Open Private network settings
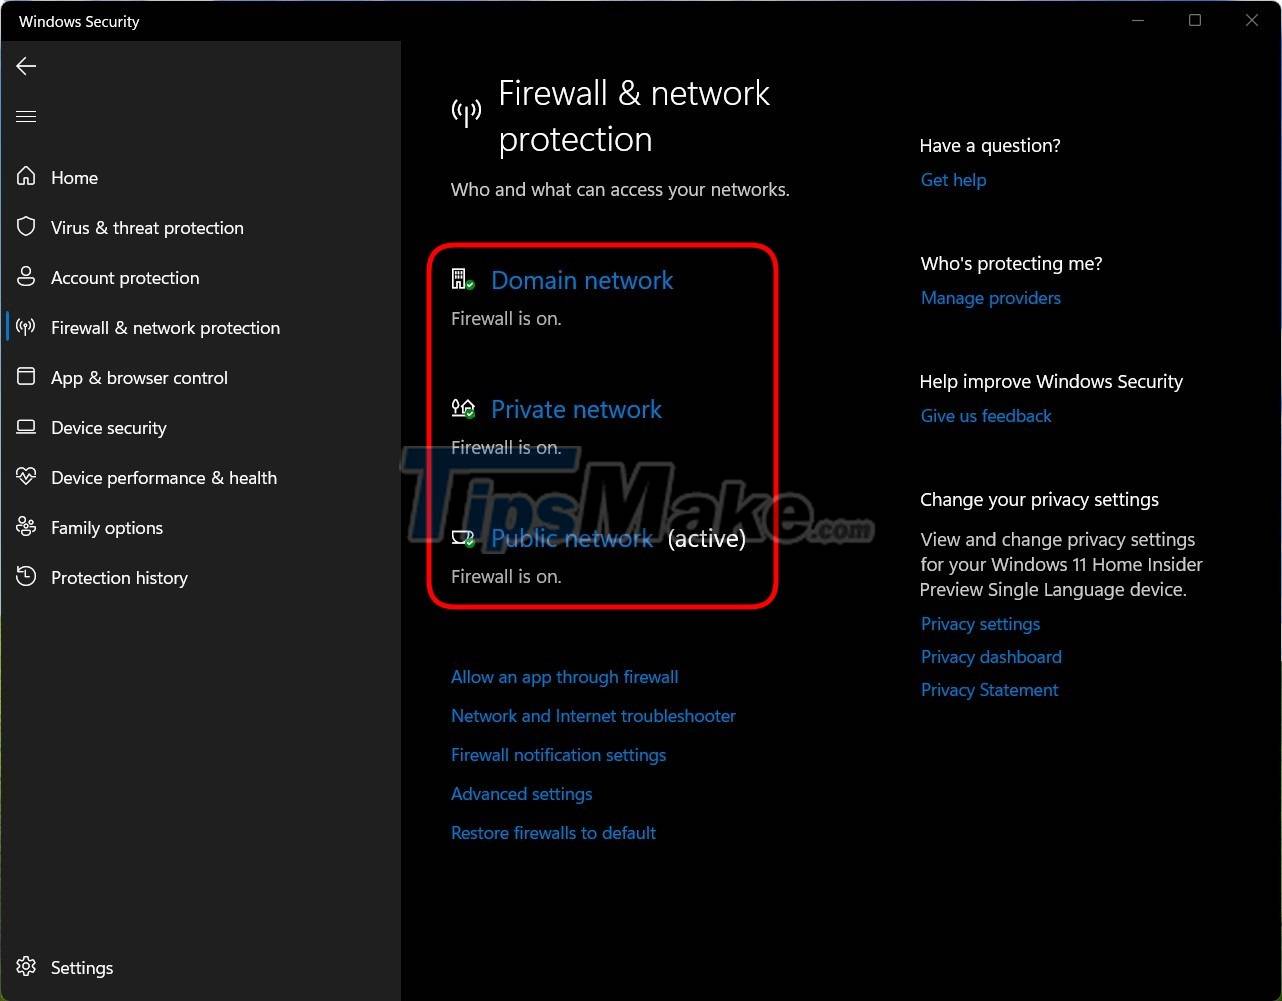The width and height of the screenshot is (1282, 1001). click(x=576, y=409)
